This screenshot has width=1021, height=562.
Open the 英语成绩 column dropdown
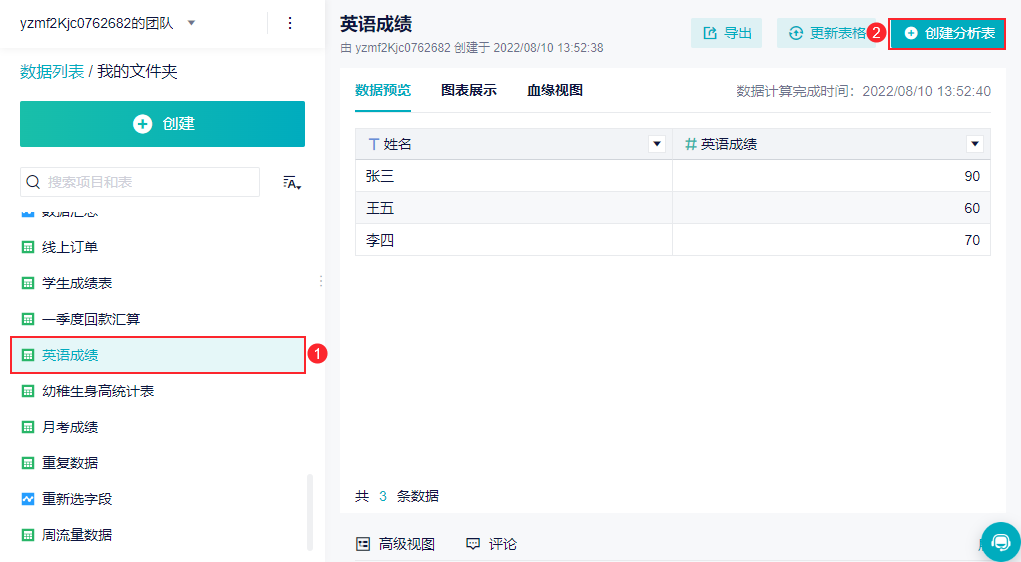(x=975, y=144)
